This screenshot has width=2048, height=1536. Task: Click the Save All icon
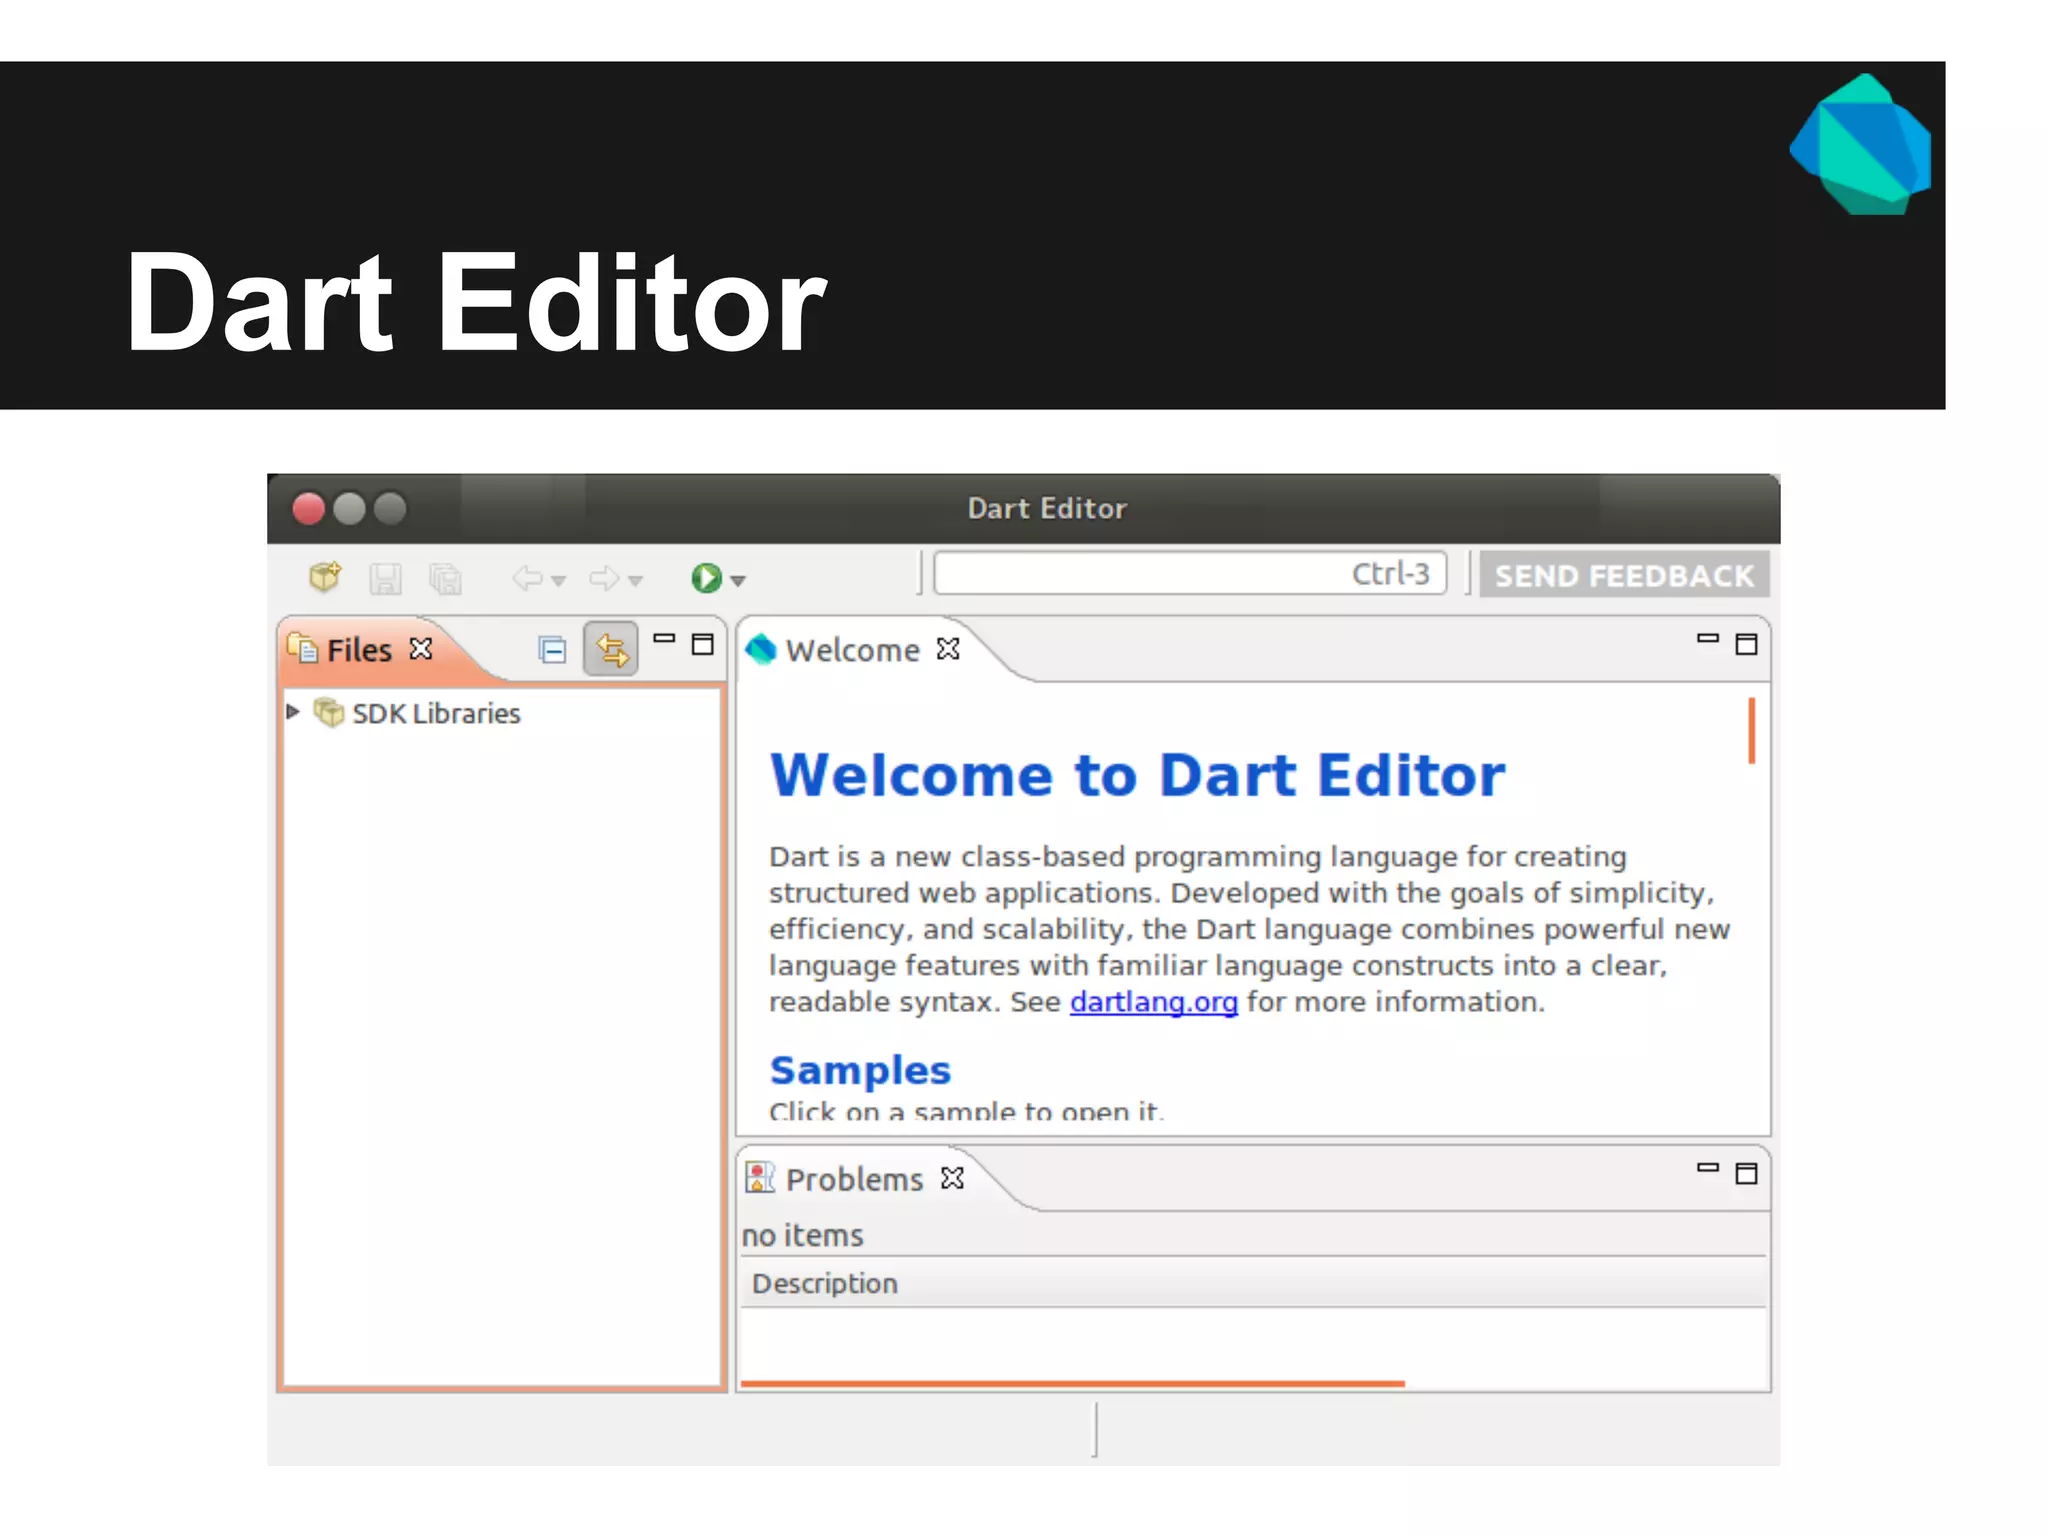[x=445, y=578]
